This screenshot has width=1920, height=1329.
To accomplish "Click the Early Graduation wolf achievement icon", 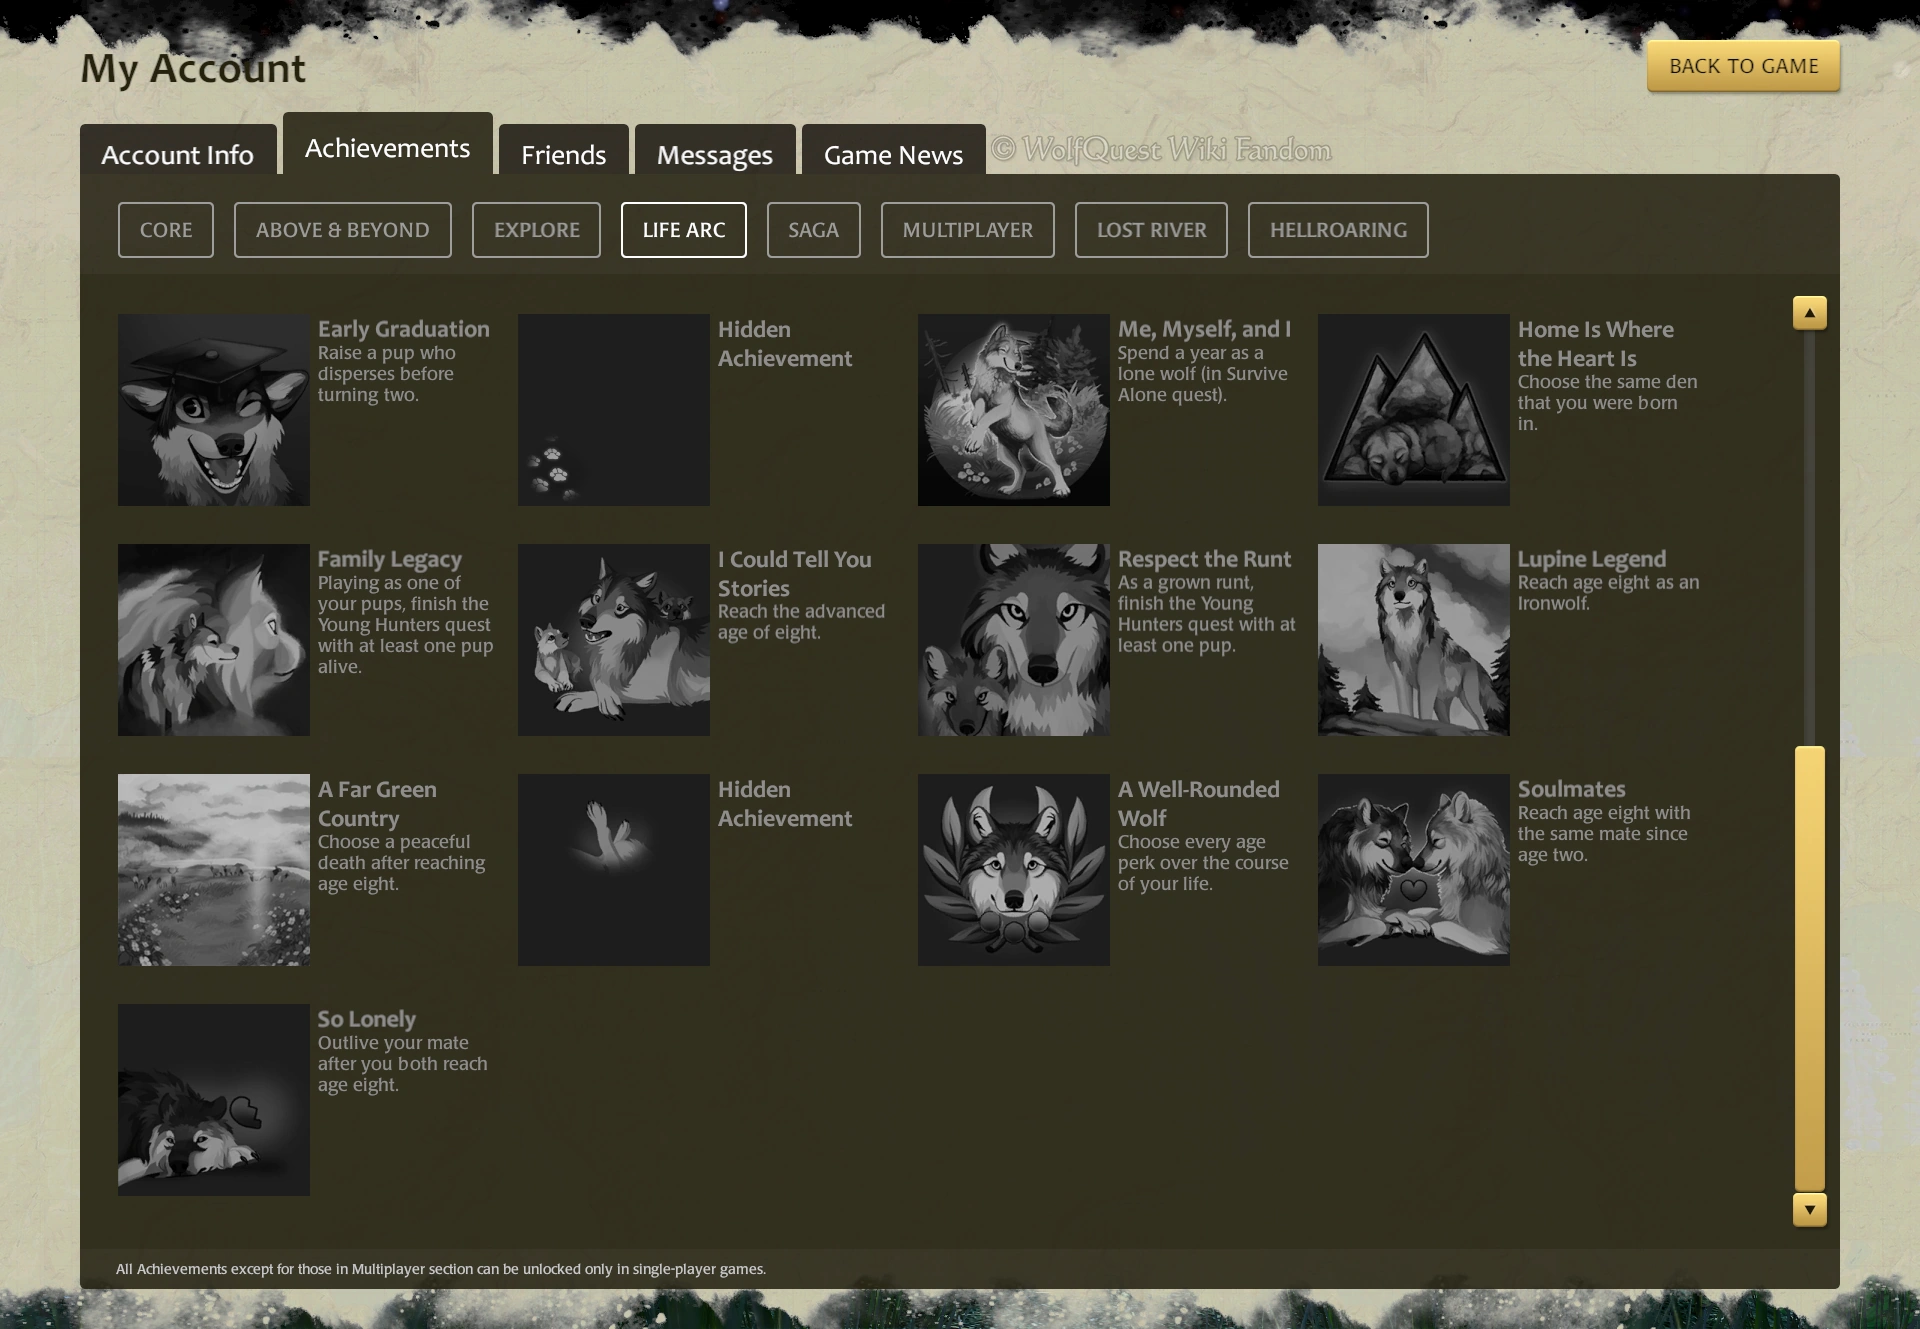I will [x=213, y=410].
